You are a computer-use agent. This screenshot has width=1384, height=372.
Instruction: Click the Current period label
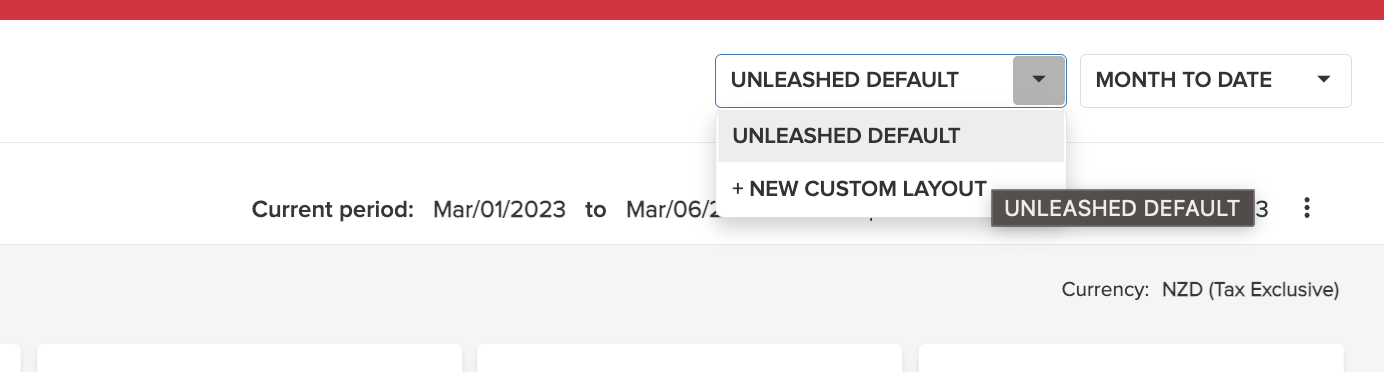pos(332,210)
